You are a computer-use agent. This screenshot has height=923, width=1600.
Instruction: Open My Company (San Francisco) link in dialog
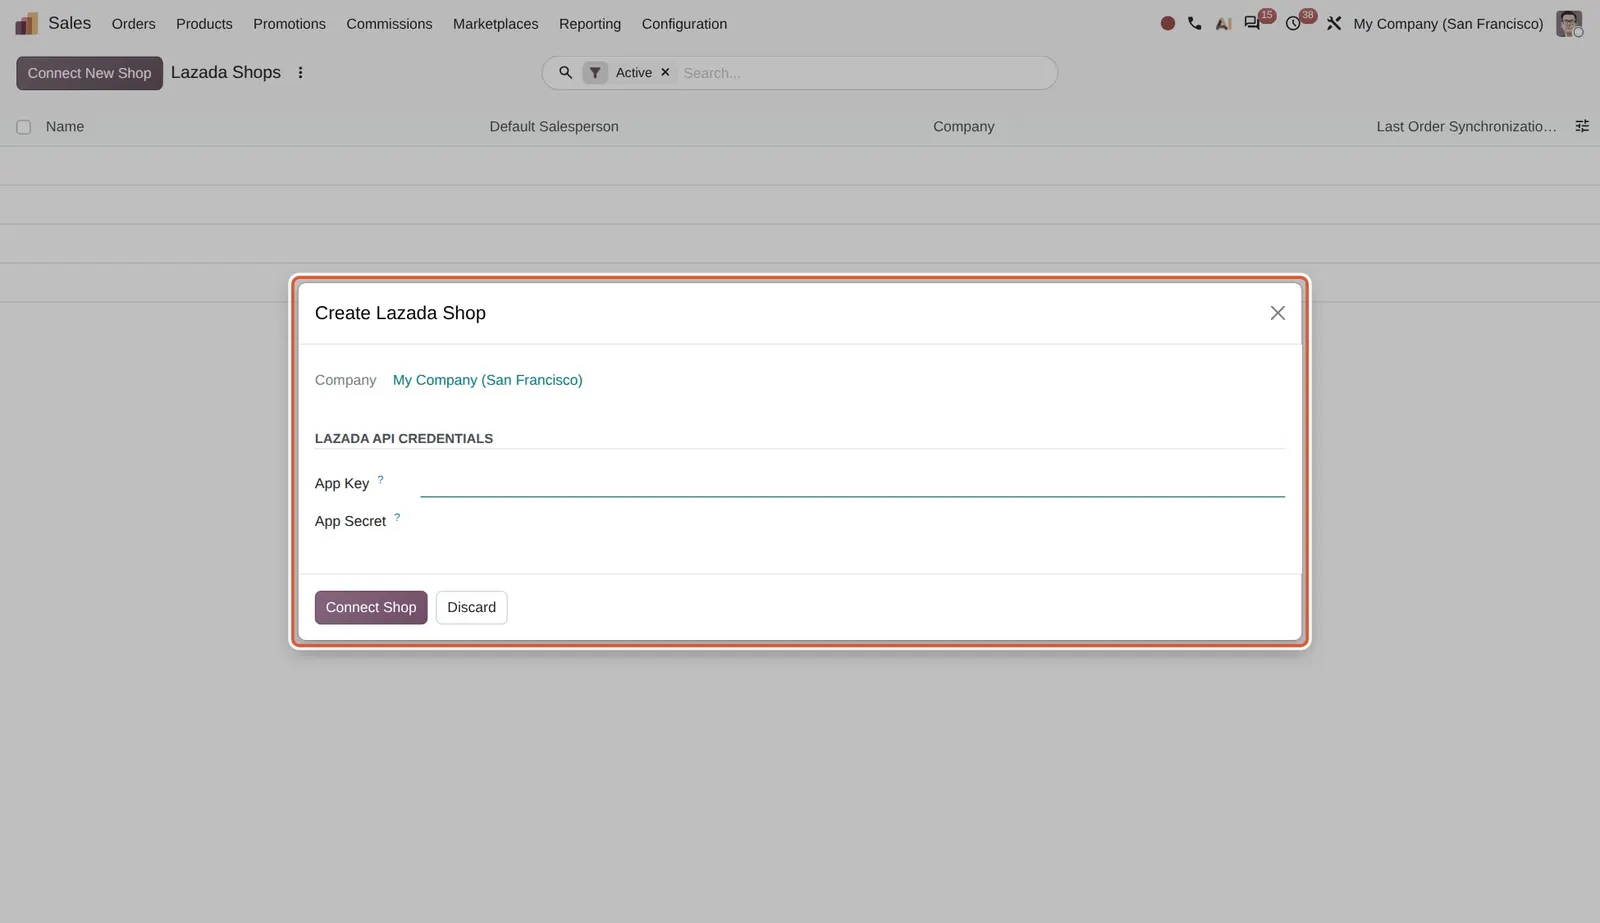coord(487,380)
